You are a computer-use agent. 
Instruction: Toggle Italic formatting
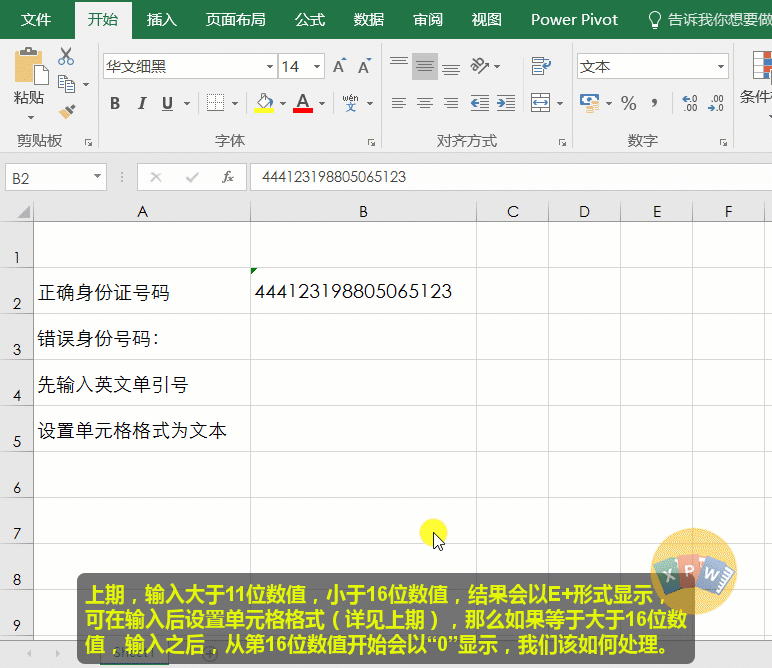142,103
